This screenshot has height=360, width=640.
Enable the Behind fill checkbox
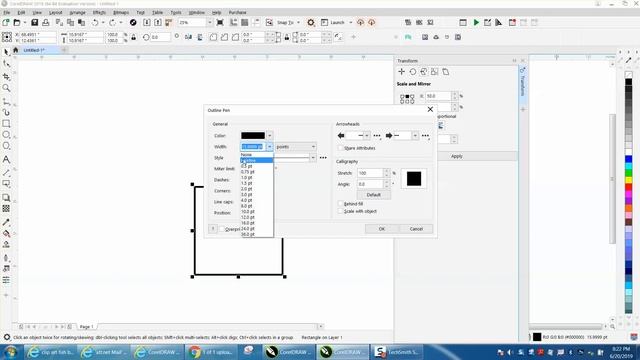coord(340,203)
